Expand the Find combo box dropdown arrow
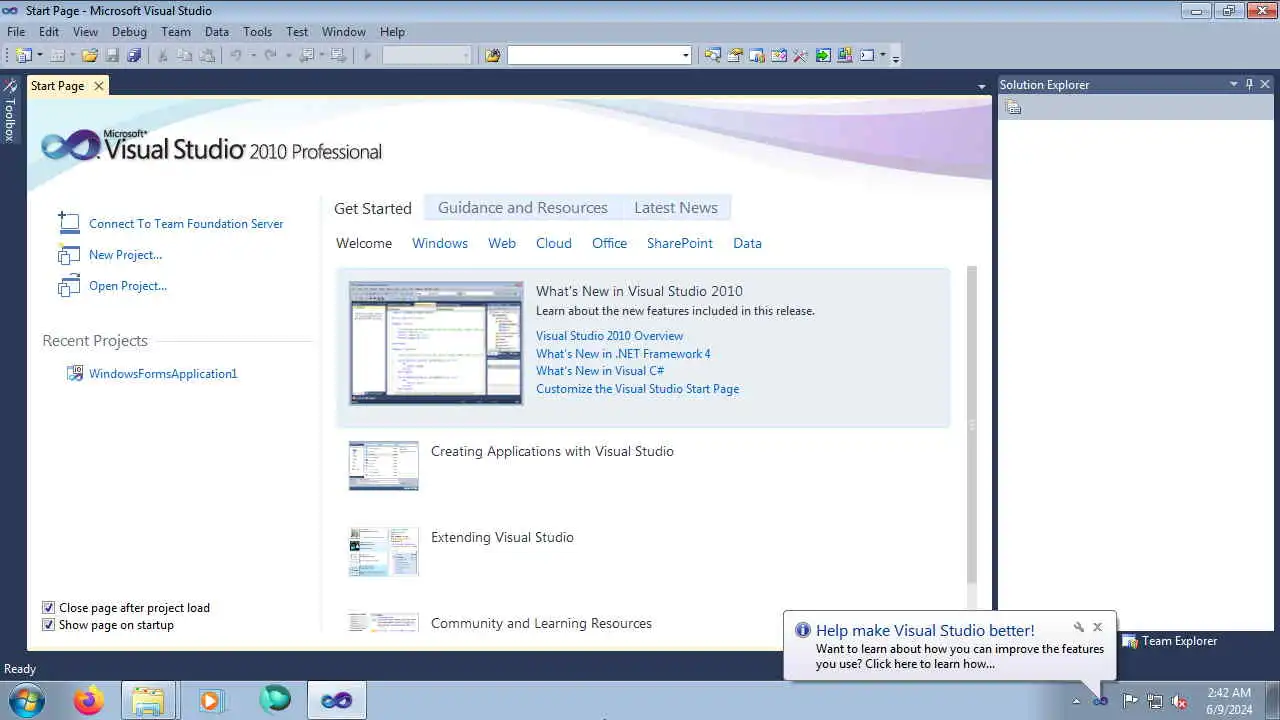 pos(685,56)
